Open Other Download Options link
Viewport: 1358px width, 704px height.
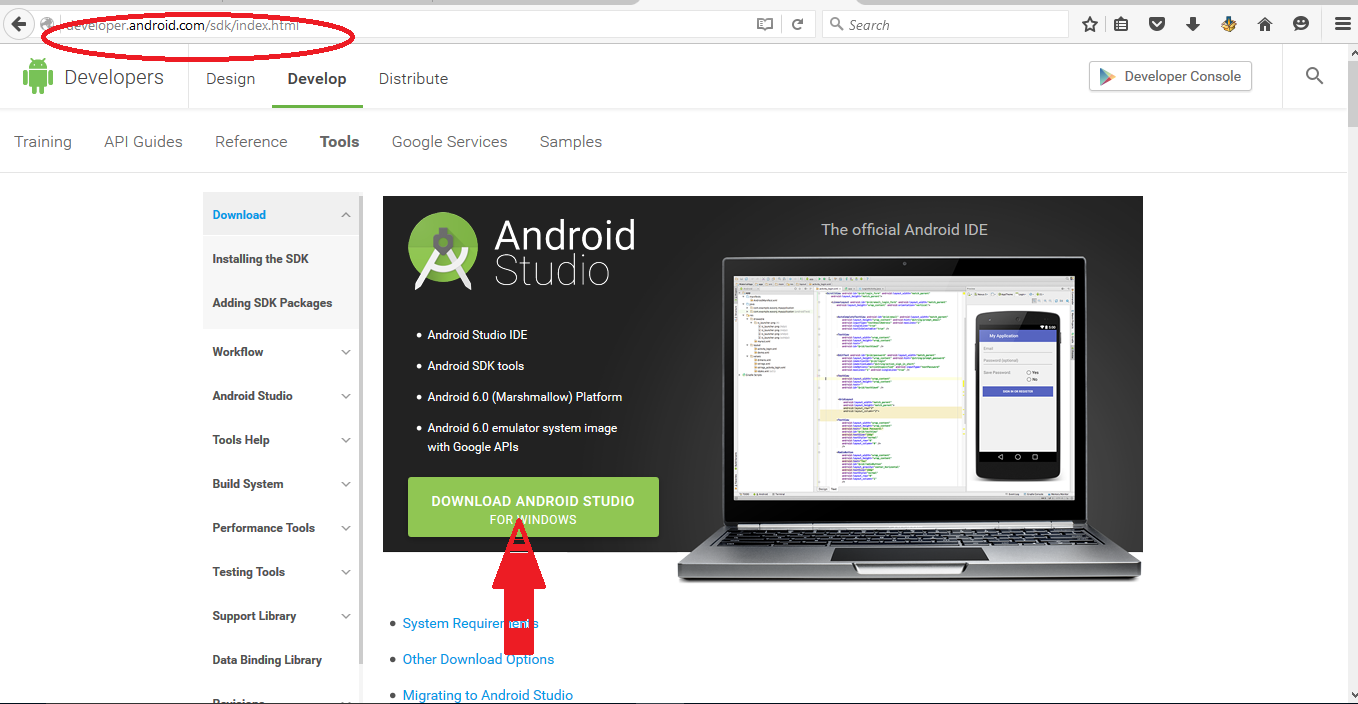click(x=478, y=659)
